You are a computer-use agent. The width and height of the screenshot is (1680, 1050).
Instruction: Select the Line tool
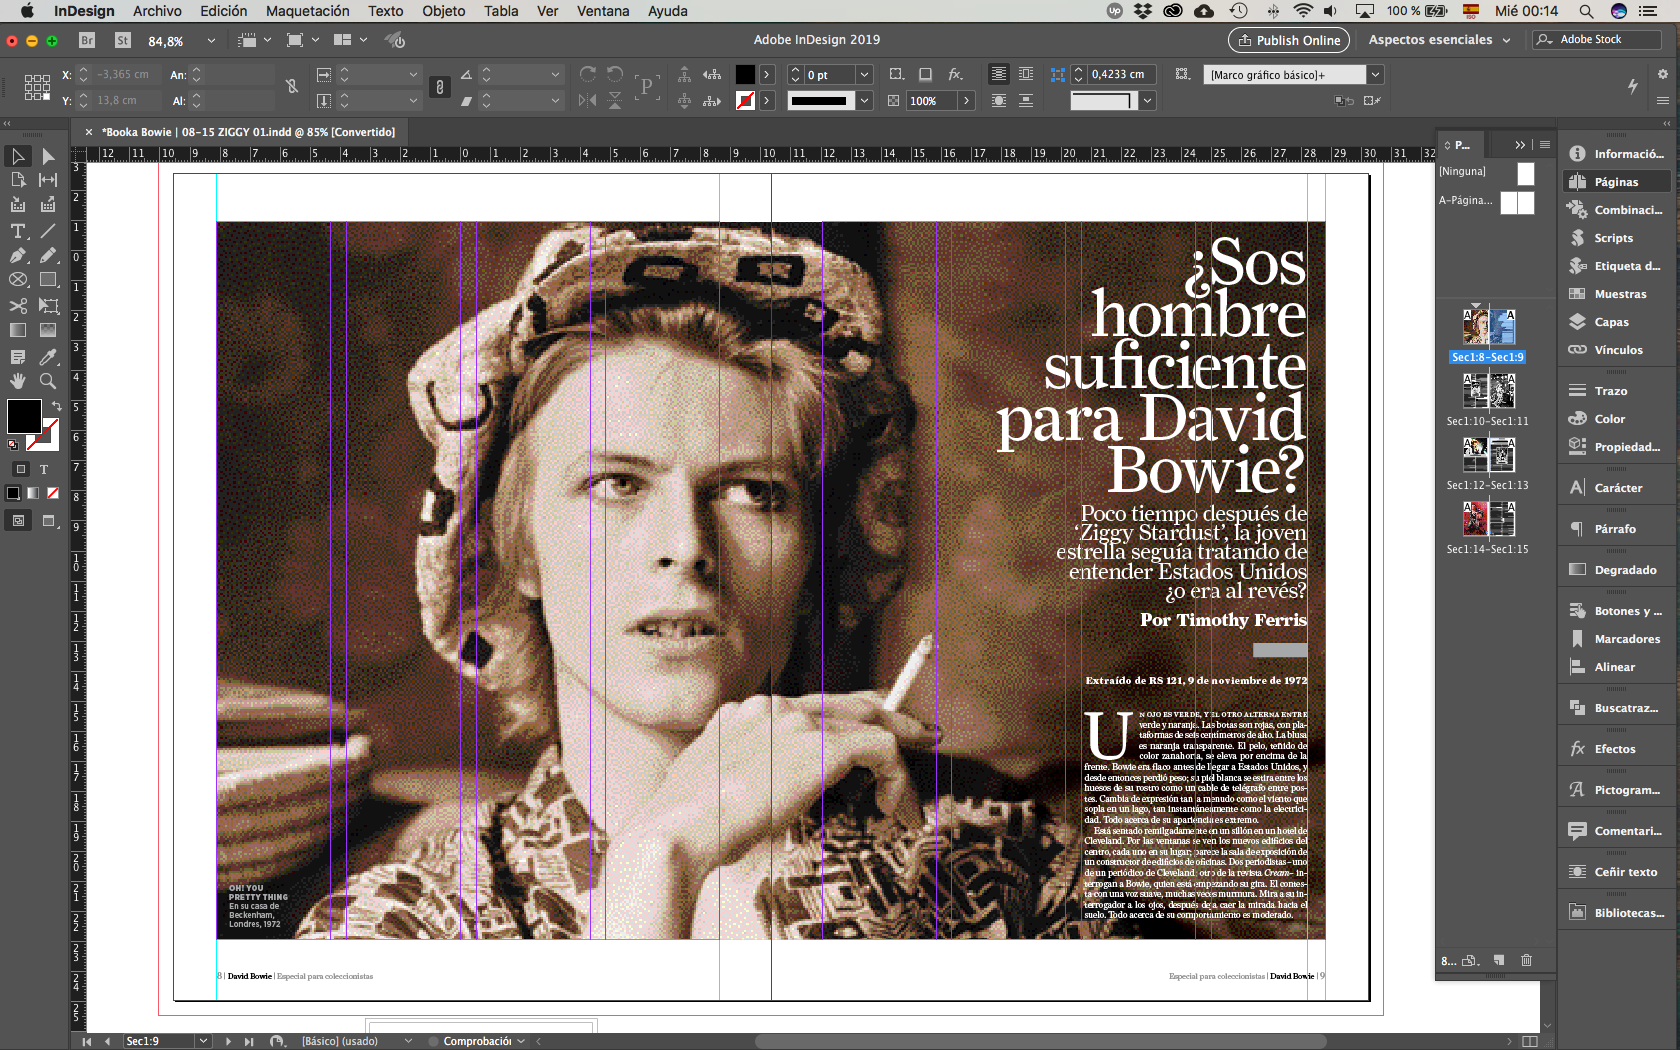(x=48, y=231)
